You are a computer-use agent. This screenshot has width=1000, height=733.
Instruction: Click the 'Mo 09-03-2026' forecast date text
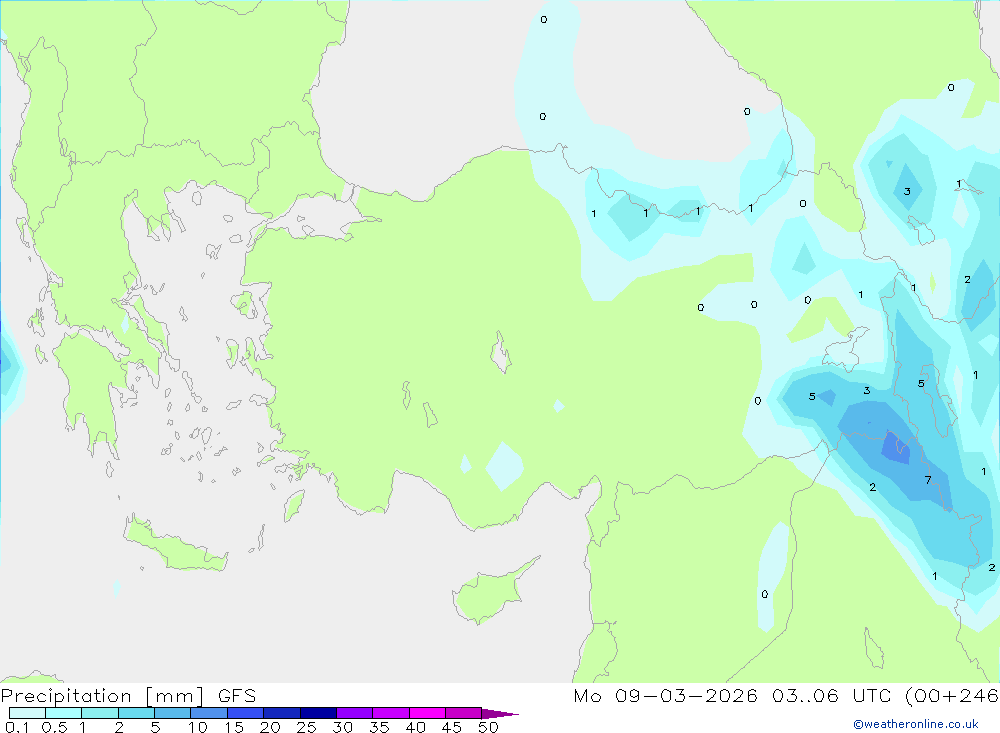tap(665, 695)
